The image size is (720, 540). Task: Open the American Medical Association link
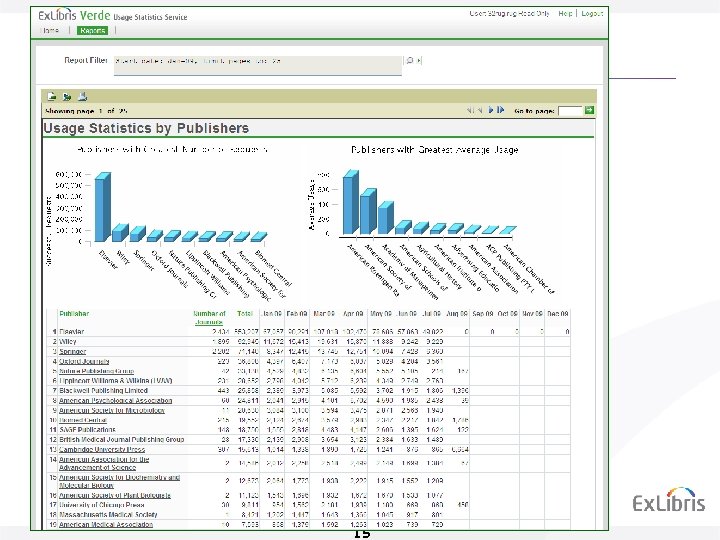coord(106,525)
